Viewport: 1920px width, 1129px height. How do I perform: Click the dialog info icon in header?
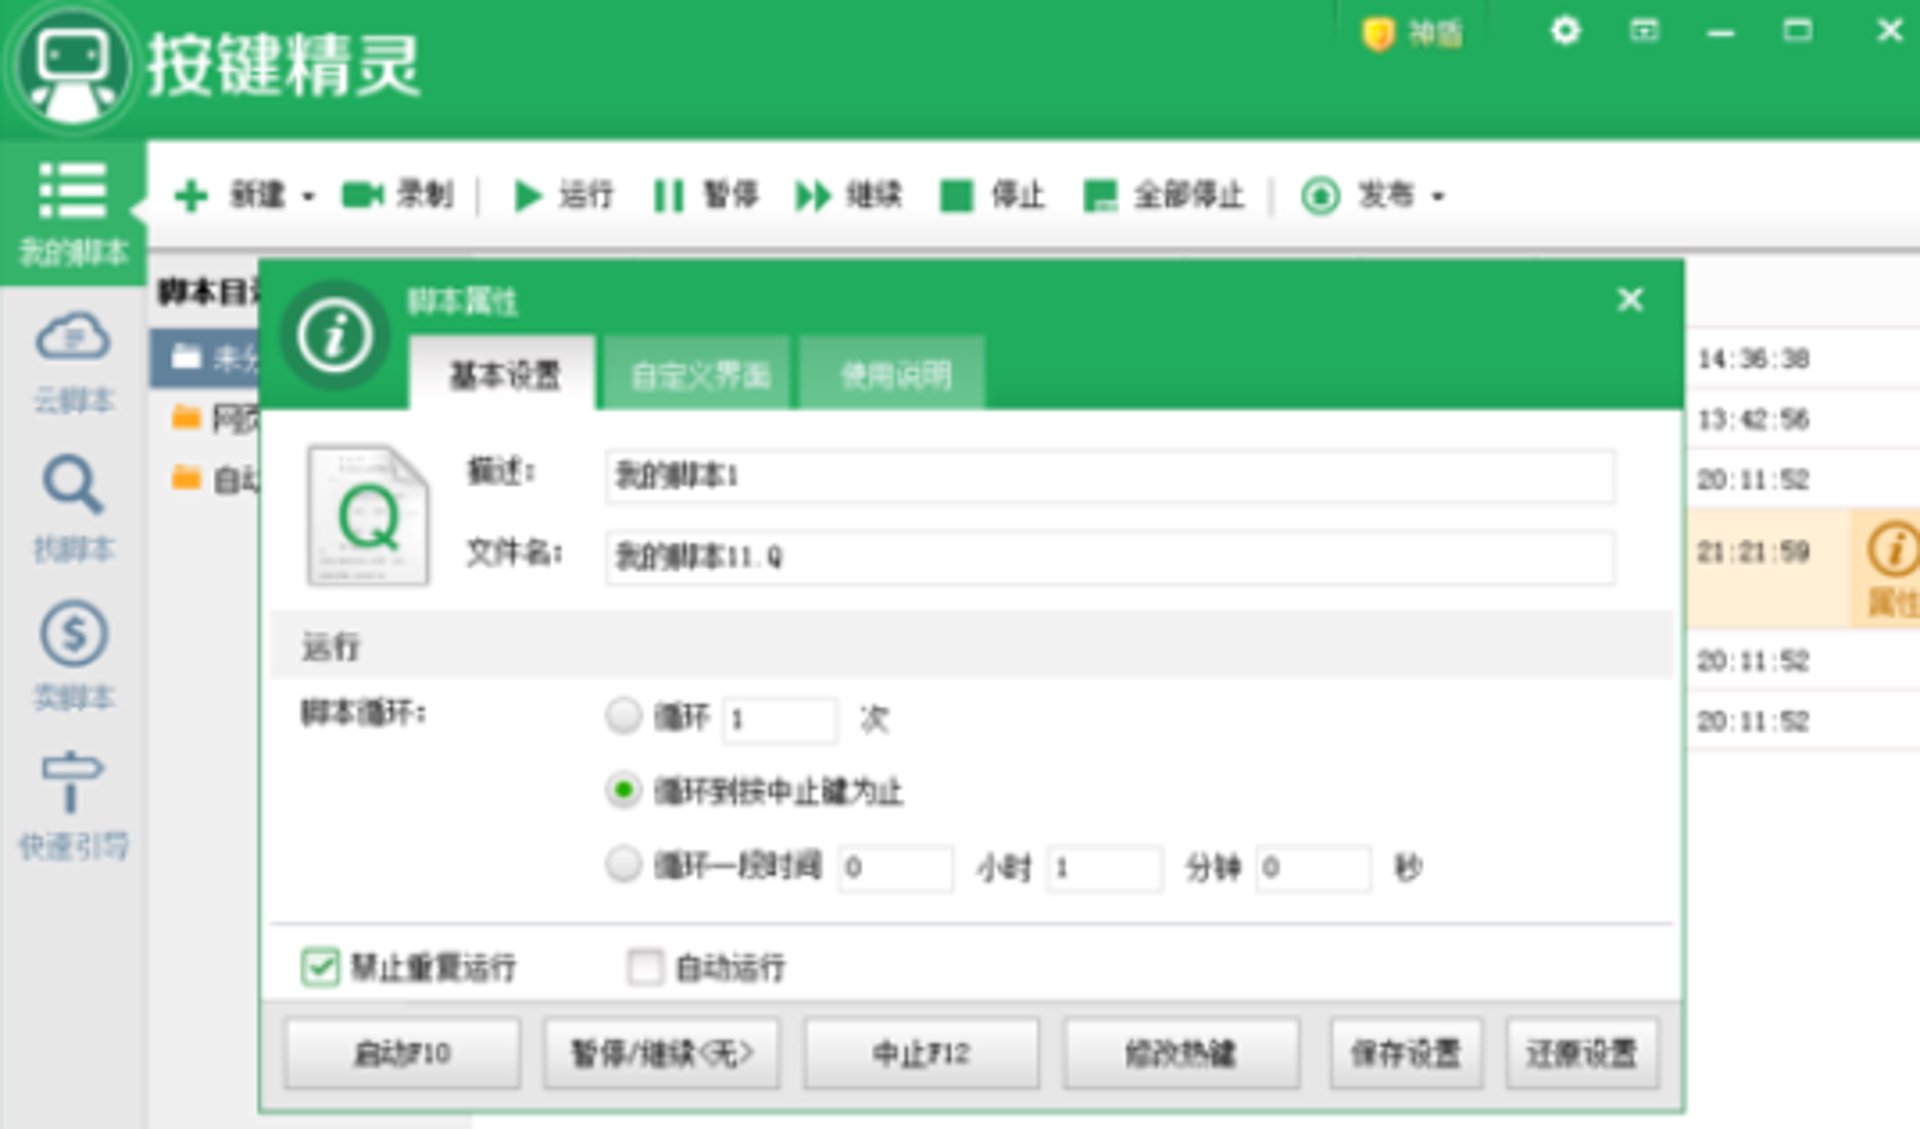pyautogui.click(x=334, y=335)
